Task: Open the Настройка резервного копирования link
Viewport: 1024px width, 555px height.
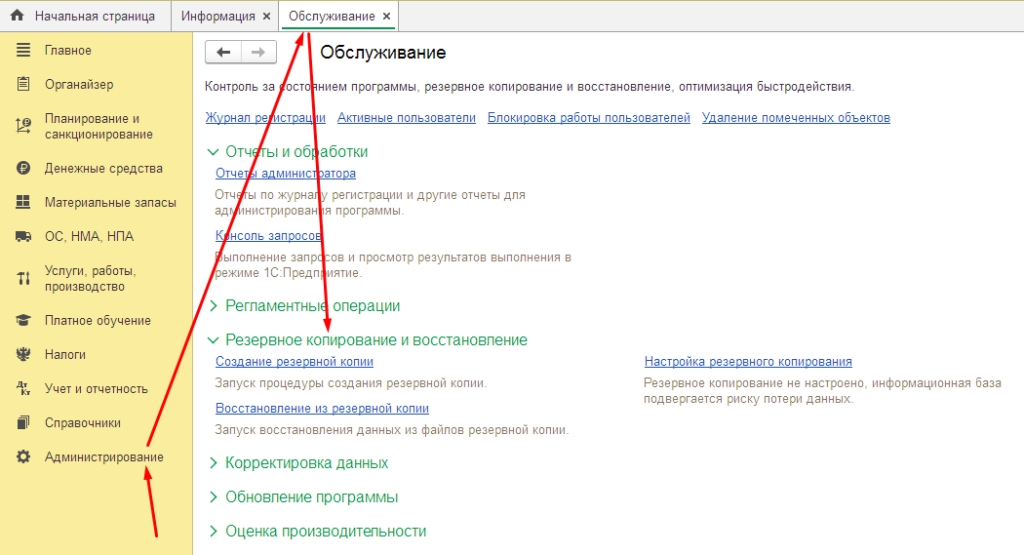Action: [x=747, y=362]
